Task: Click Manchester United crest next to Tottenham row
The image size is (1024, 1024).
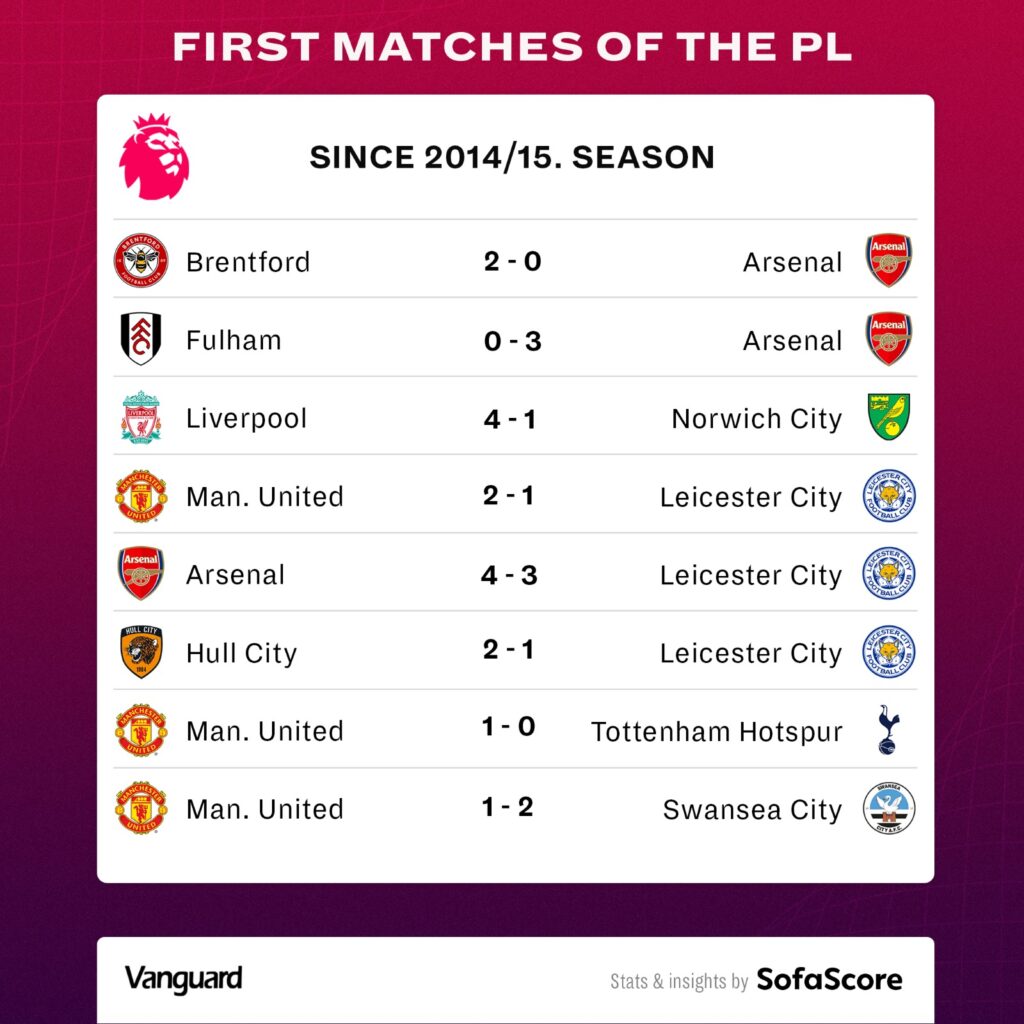Action: (141, 730)
